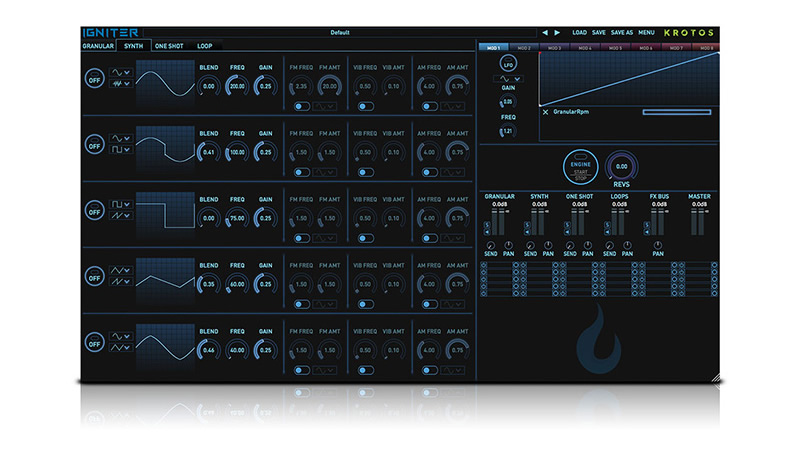
Task: Turn on oscillator 5 with OFF button
Action: (94, 342)
